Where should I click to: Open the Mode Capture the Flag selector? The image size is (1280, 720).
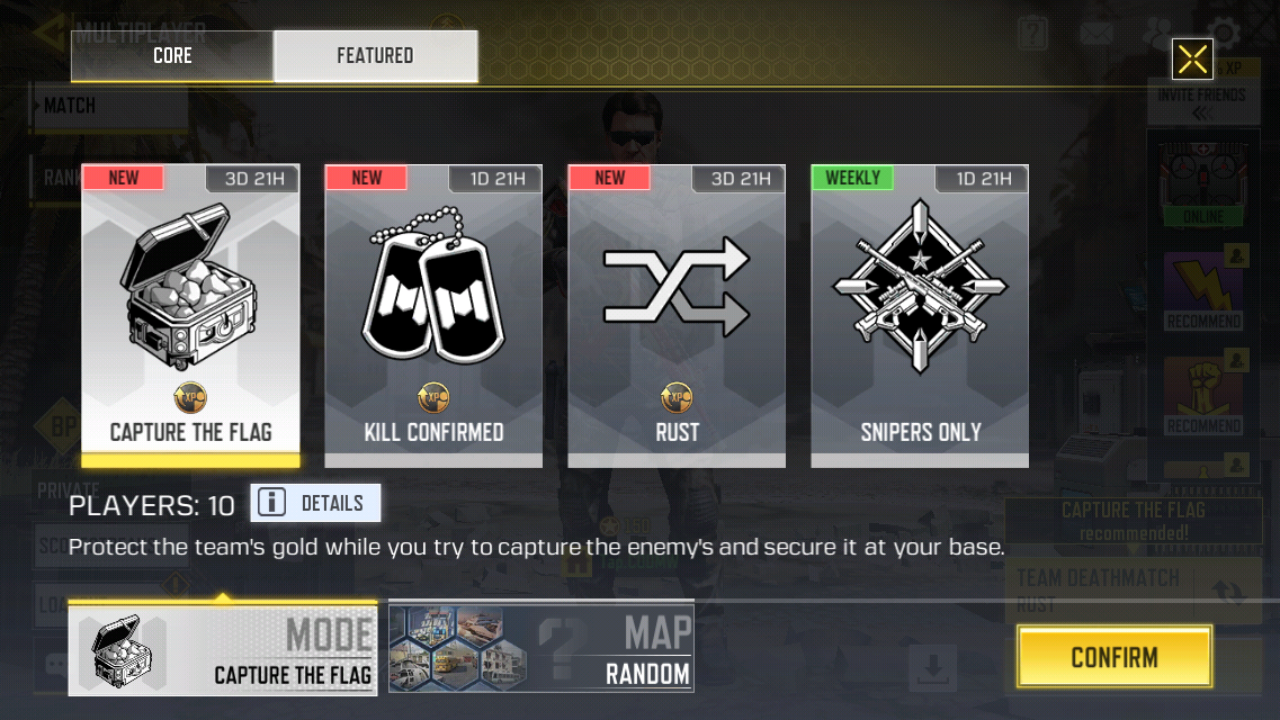point(222,649)
